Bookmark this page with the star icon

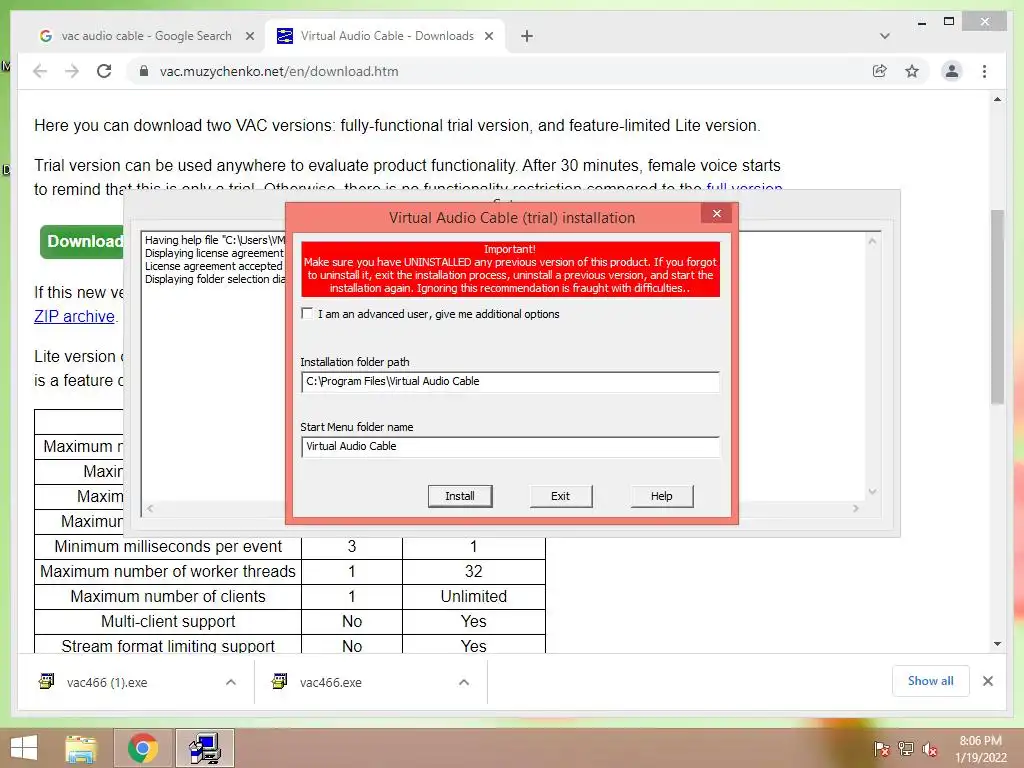[x=912, y=71]
